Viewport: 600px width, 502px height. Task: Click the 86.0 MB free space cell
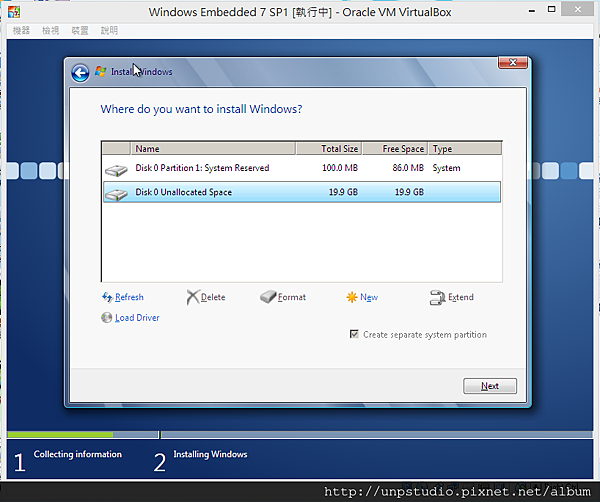pyautogui.click(x=408, y=168)
